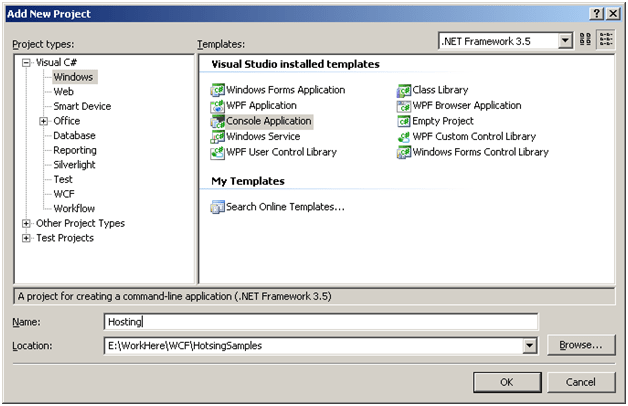The width and height of the screenshot is (628, 406).
Task: Click into the Name text field
Action: 320,322
